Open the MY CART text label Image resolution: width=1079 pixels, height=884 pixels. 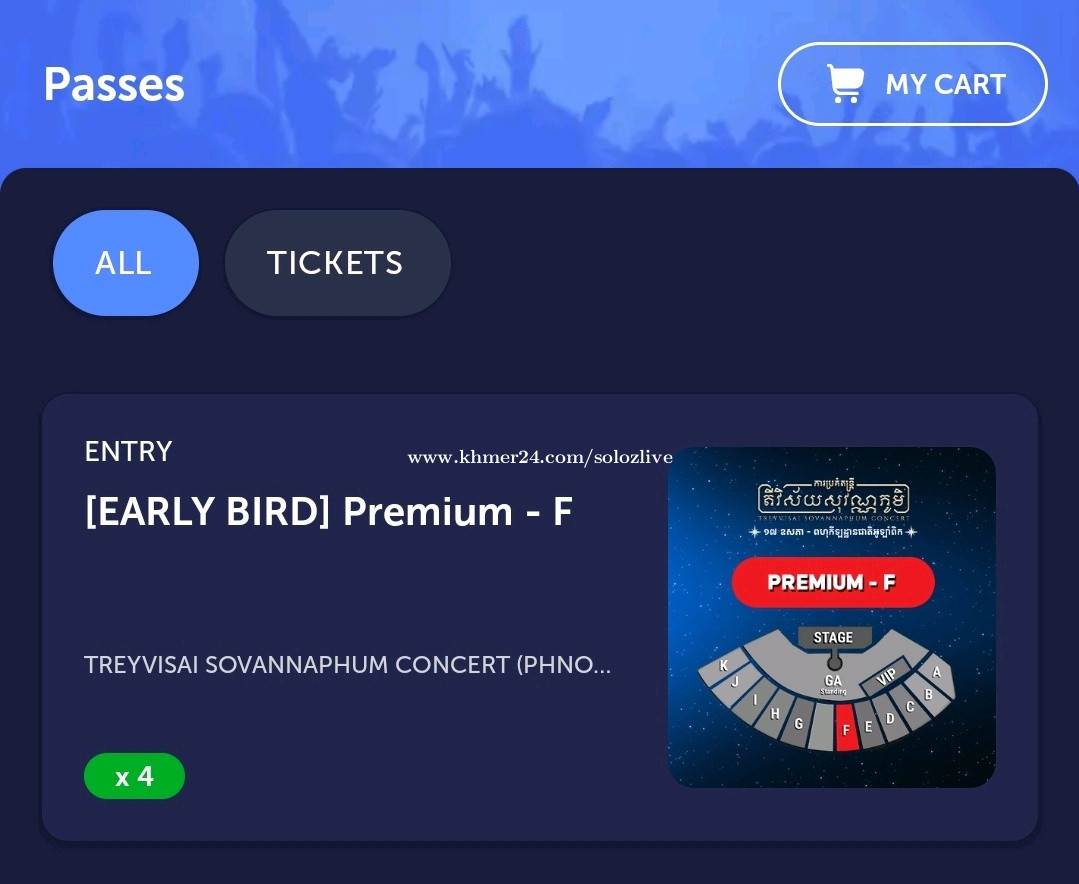pyautogui.click(x=945, y=84)
